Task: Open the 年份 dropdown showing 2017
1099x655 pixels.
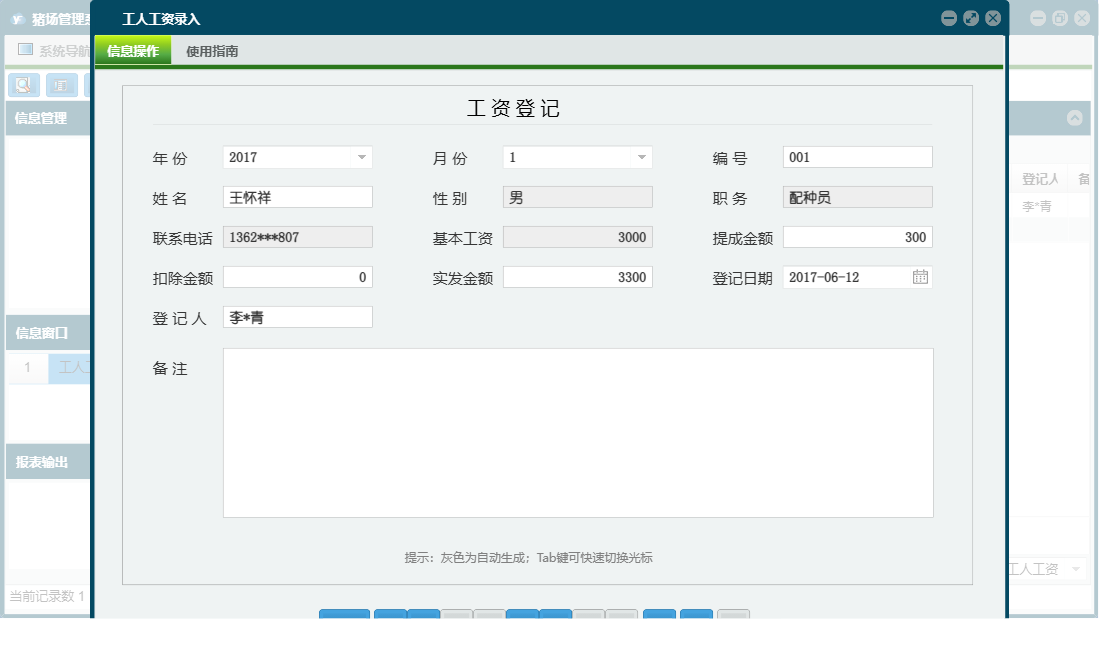Action: tap(363, 157)
